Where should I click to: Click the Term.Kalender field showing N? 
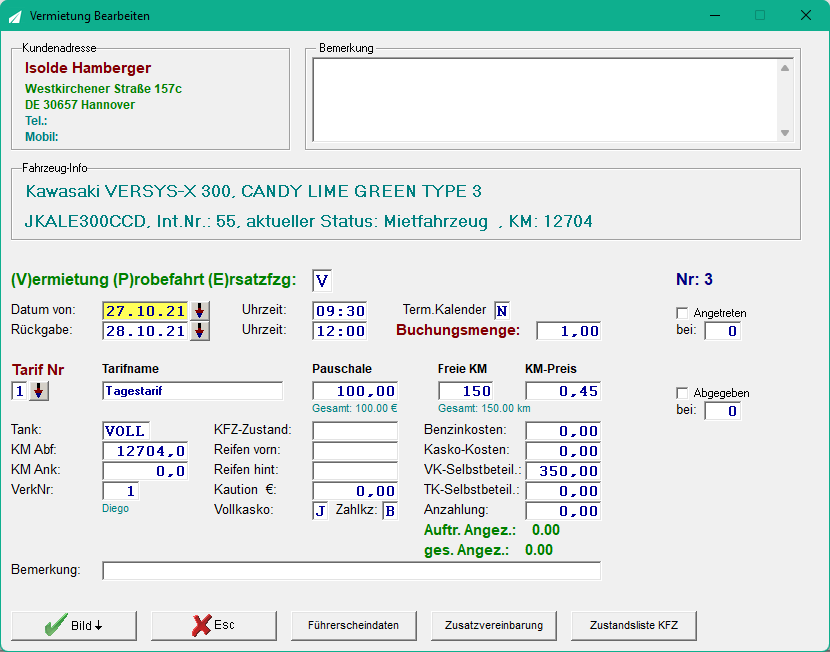tap(502, 311)
